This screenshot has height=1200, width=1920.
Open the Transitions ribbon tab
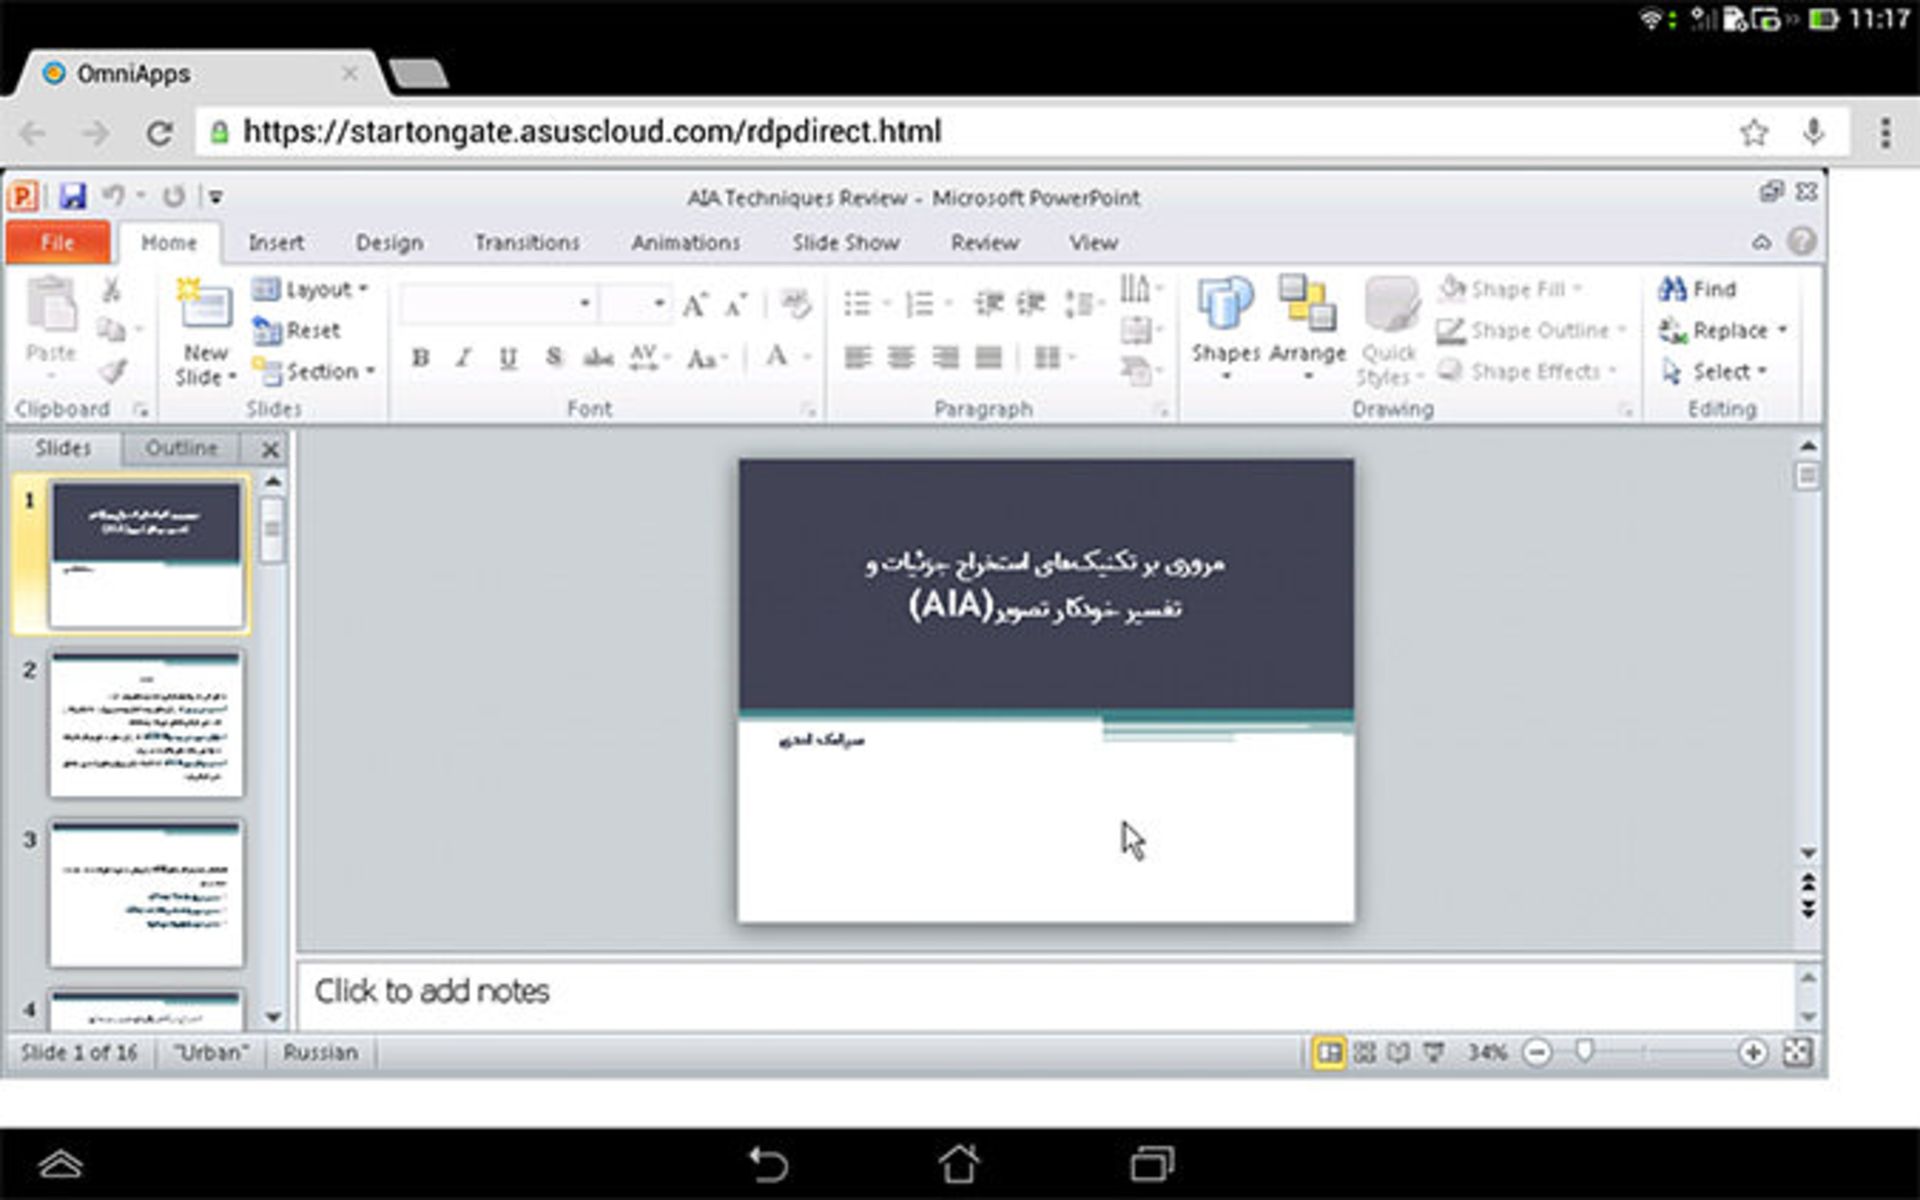point(527,243)
